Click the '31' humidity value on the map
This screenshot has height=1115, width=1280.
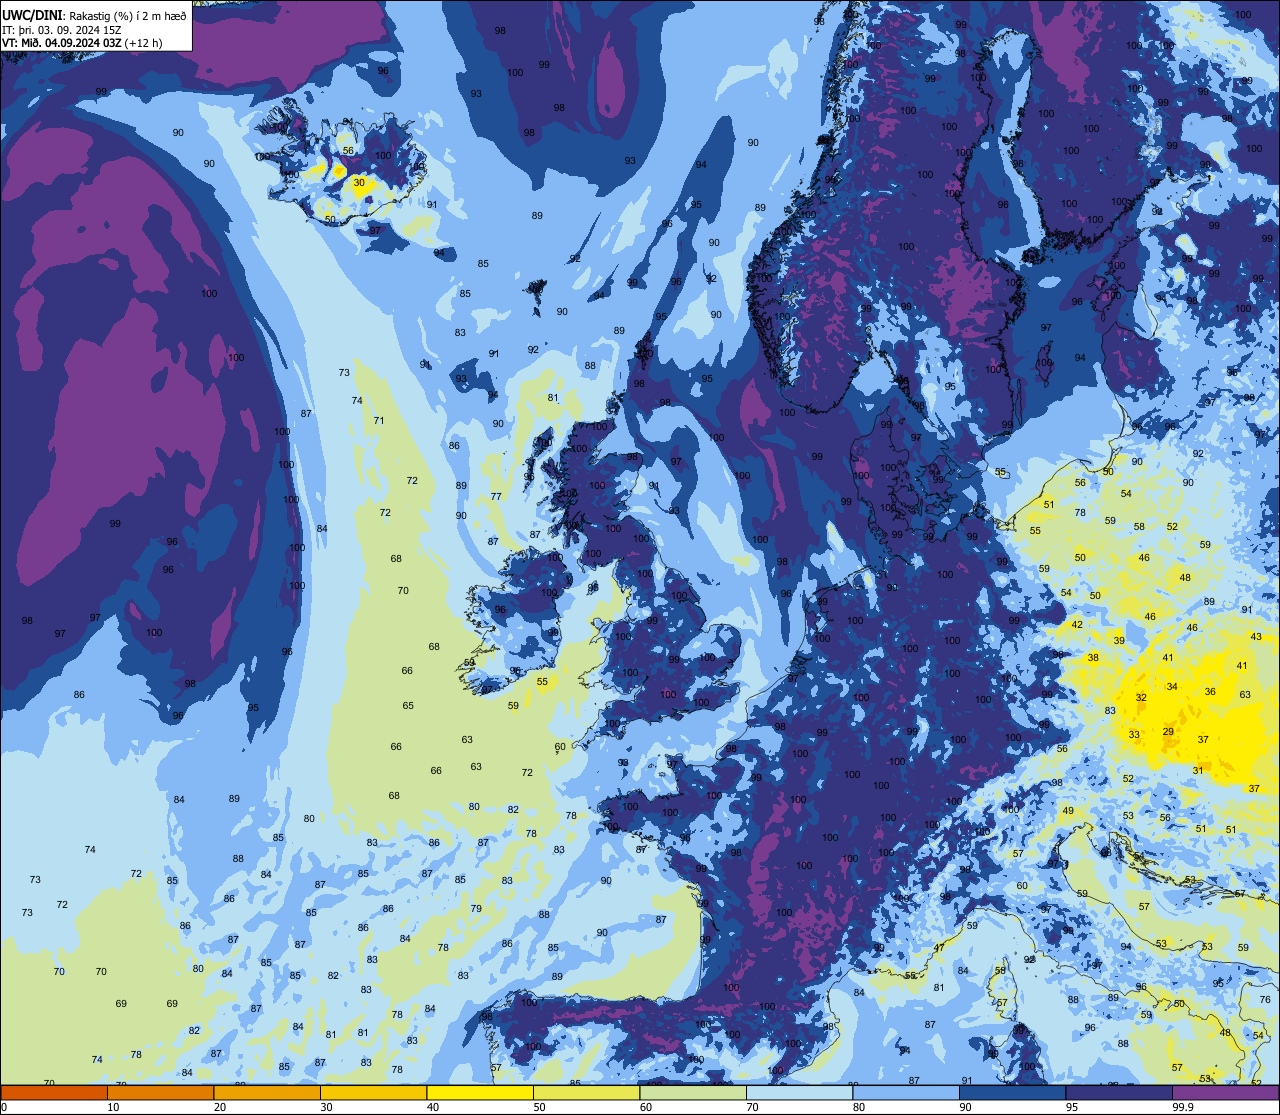[x=1198, y=771]
